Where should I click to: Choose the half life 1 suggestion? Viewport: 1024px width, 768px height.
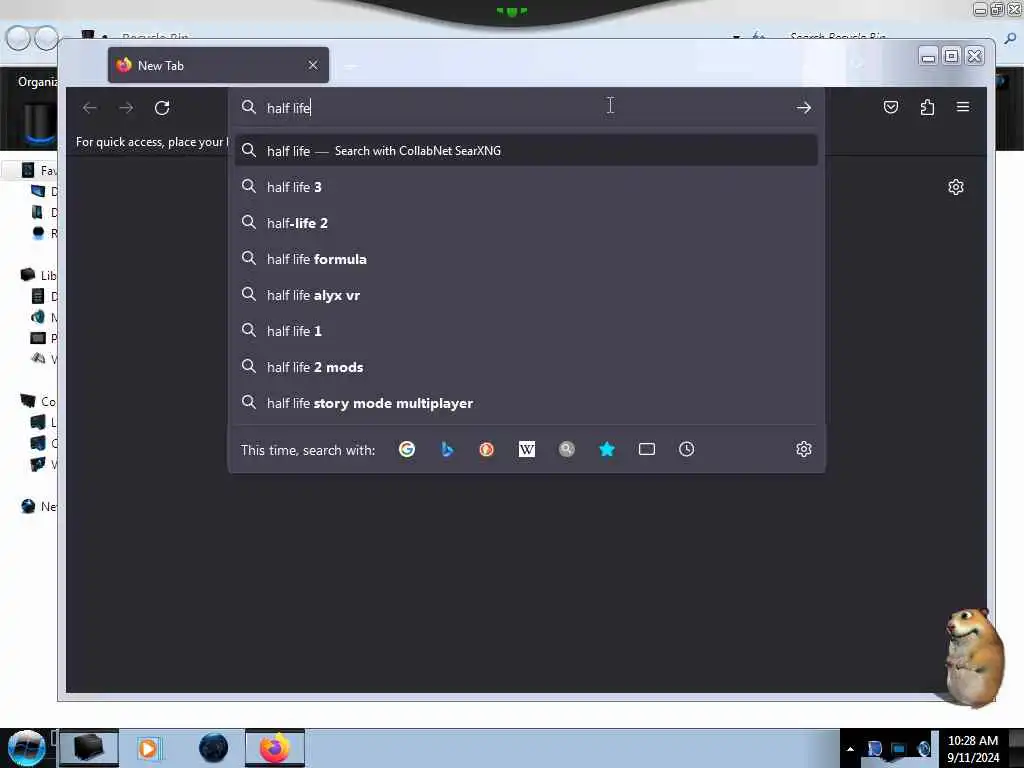(526, 331)
